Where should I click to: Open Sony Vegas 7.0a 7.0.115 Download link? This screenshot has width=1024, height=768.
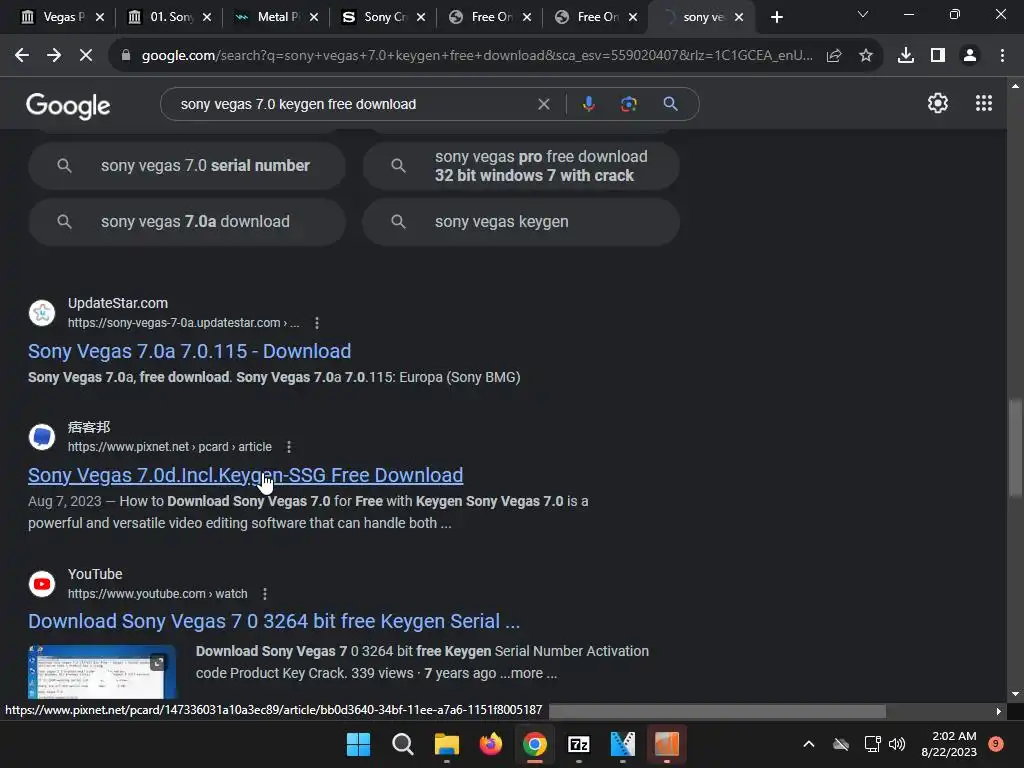tap(189, 351)
